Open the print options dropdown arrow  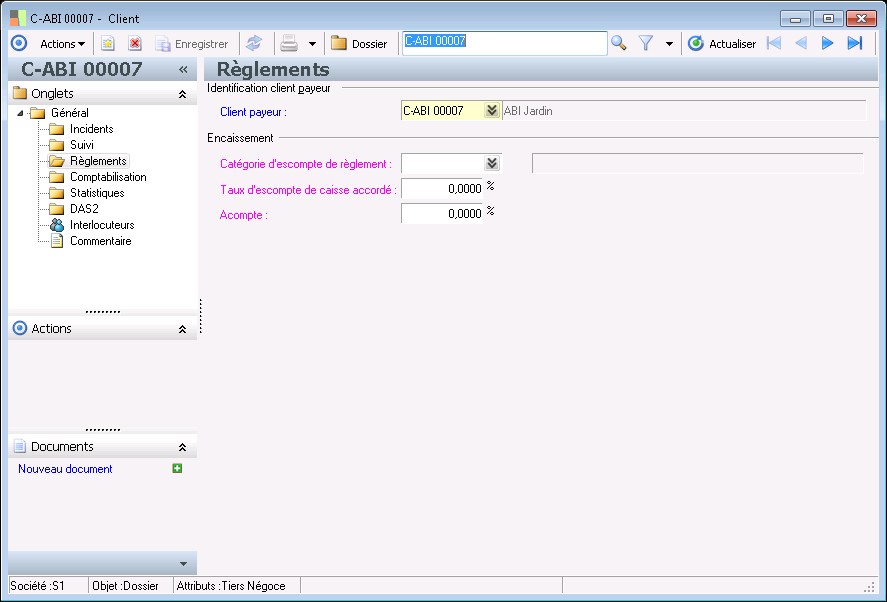point(312,44)
